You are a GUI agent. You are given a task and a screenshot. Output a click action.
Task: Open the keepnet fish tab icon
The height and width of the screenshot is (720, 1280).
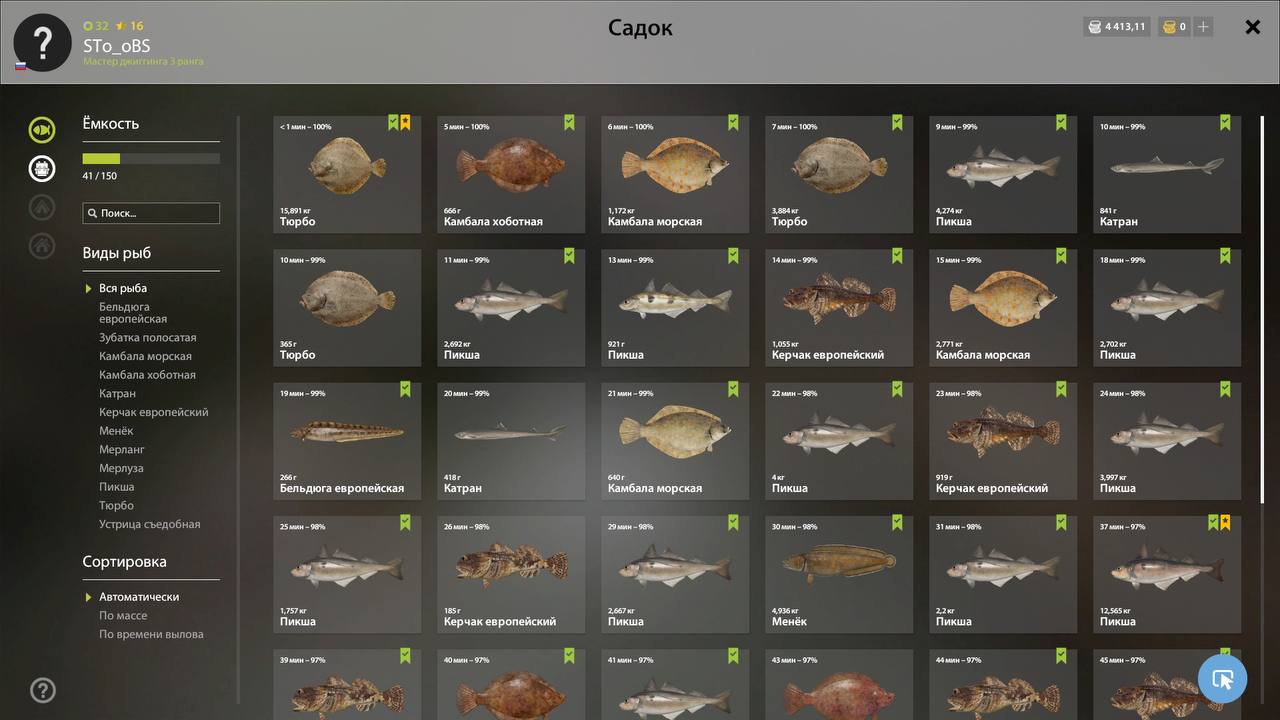pos(42,130)
